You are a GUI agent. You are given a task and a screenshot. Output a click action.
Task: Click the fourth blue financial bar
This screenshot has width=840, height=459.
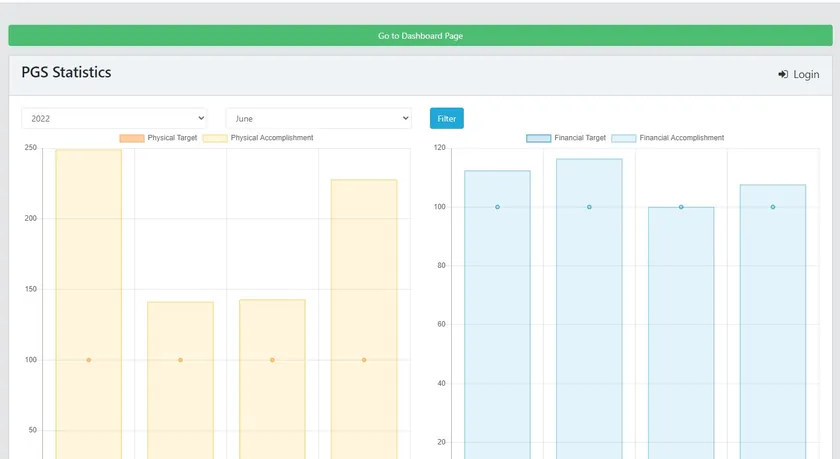[773, 322]
